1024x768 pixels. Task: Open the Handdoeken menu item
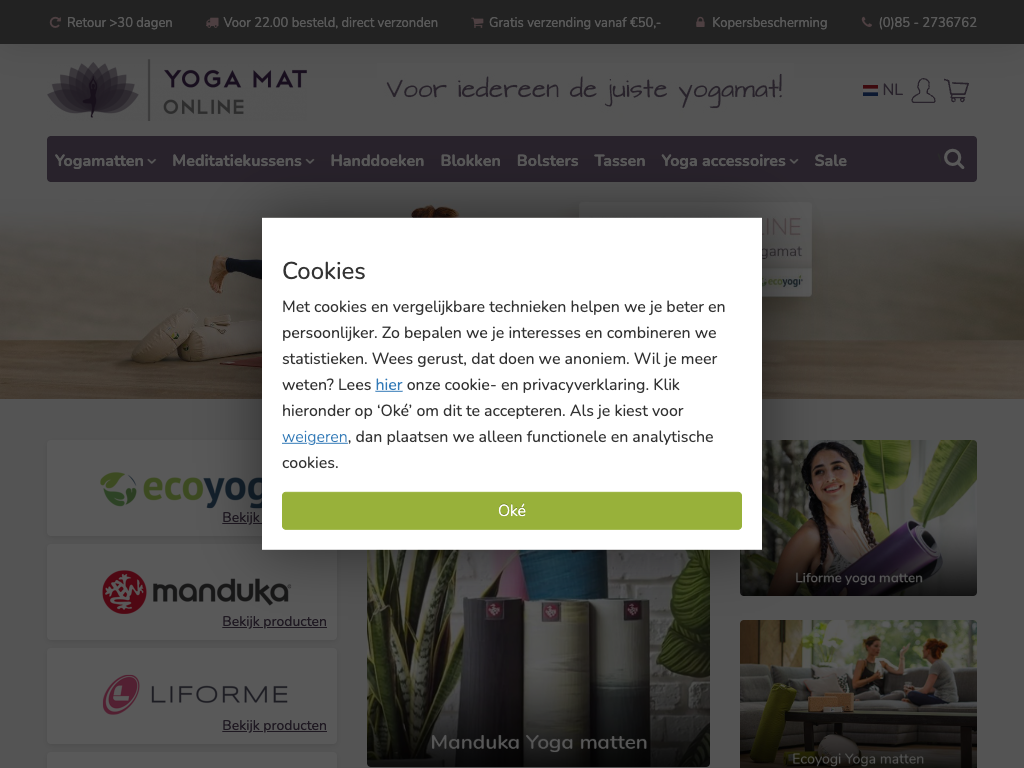pos(377,161)
